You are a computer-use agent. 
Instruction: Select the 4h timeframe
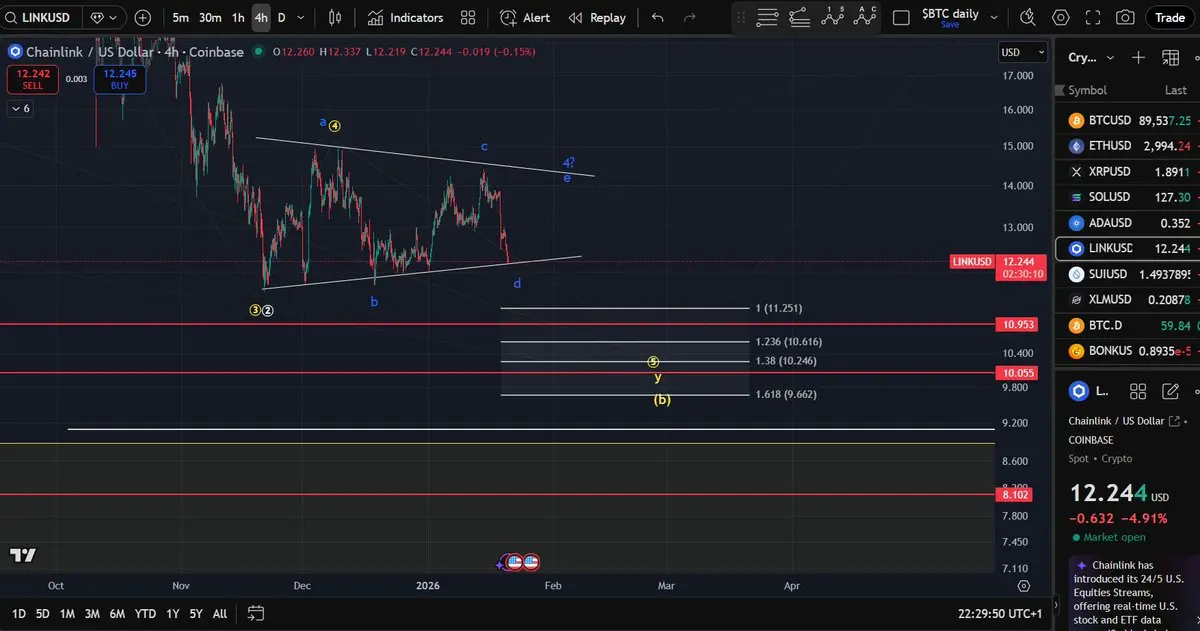point(261,18)
